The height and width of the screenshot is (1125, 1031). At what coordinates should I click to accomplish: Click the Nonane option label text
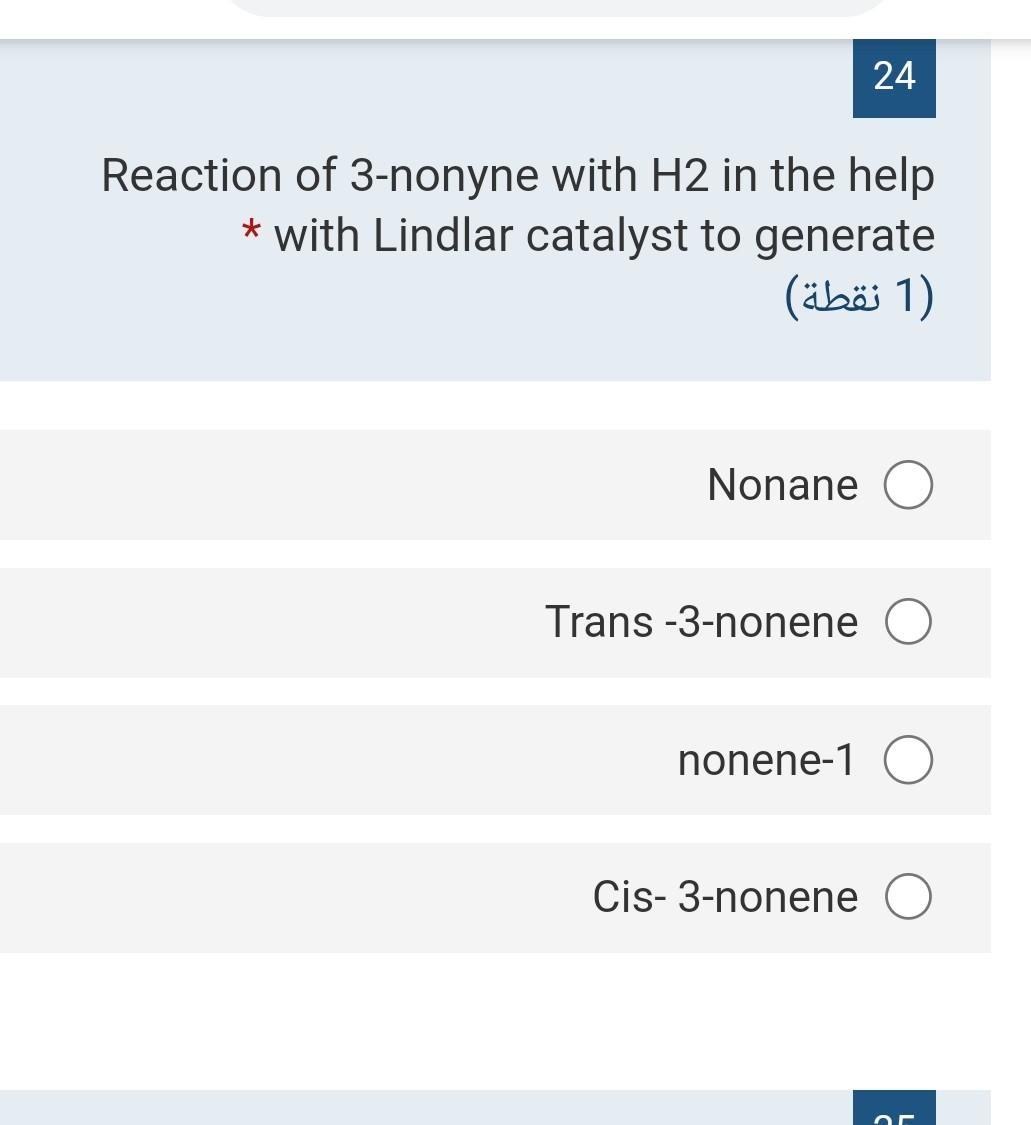tap(782, 484)
